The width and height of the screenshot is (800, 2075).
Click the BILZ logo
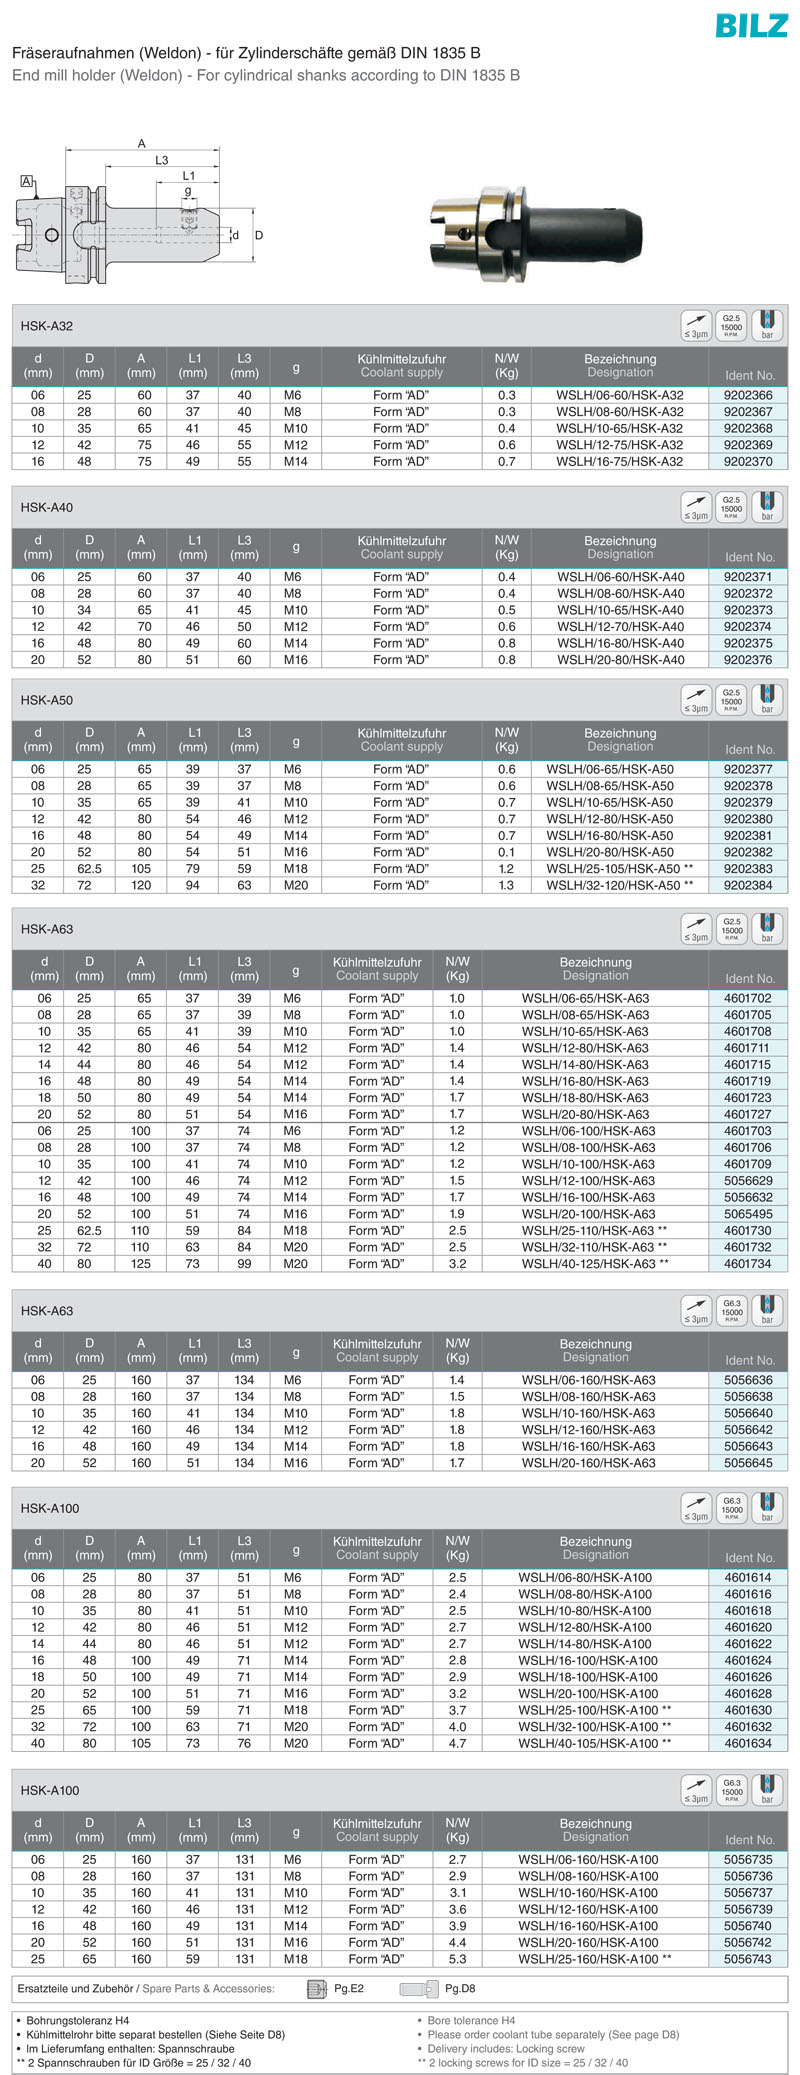pyautogui.click(x=752, y=24)
